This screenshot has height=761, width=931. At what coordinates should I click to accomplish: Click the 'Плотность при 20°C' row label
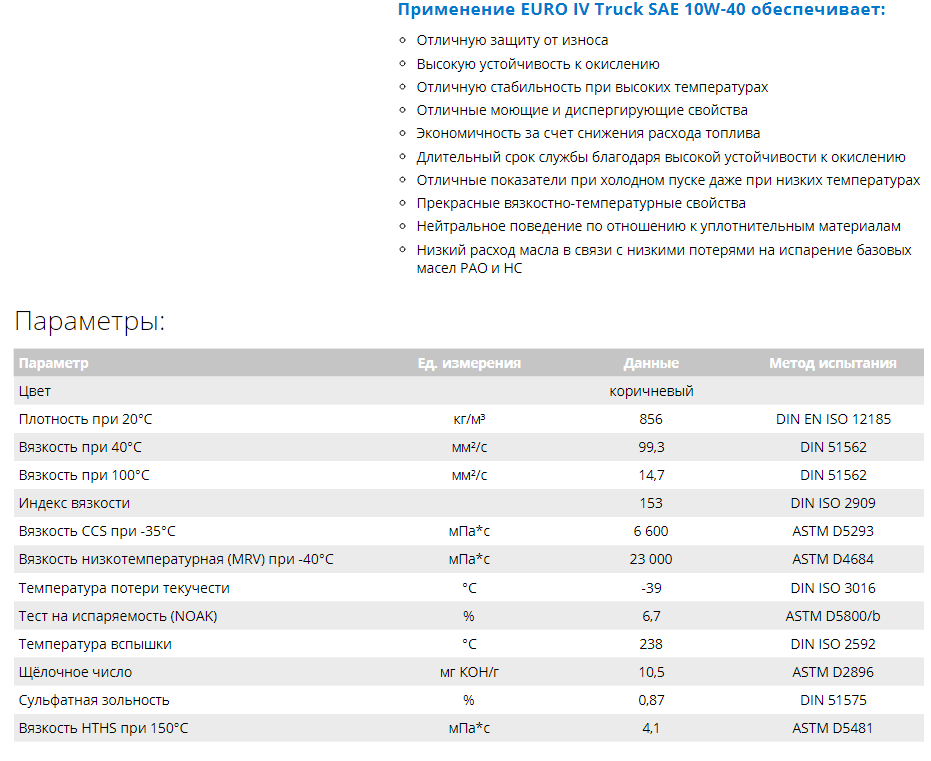(86, 419)
